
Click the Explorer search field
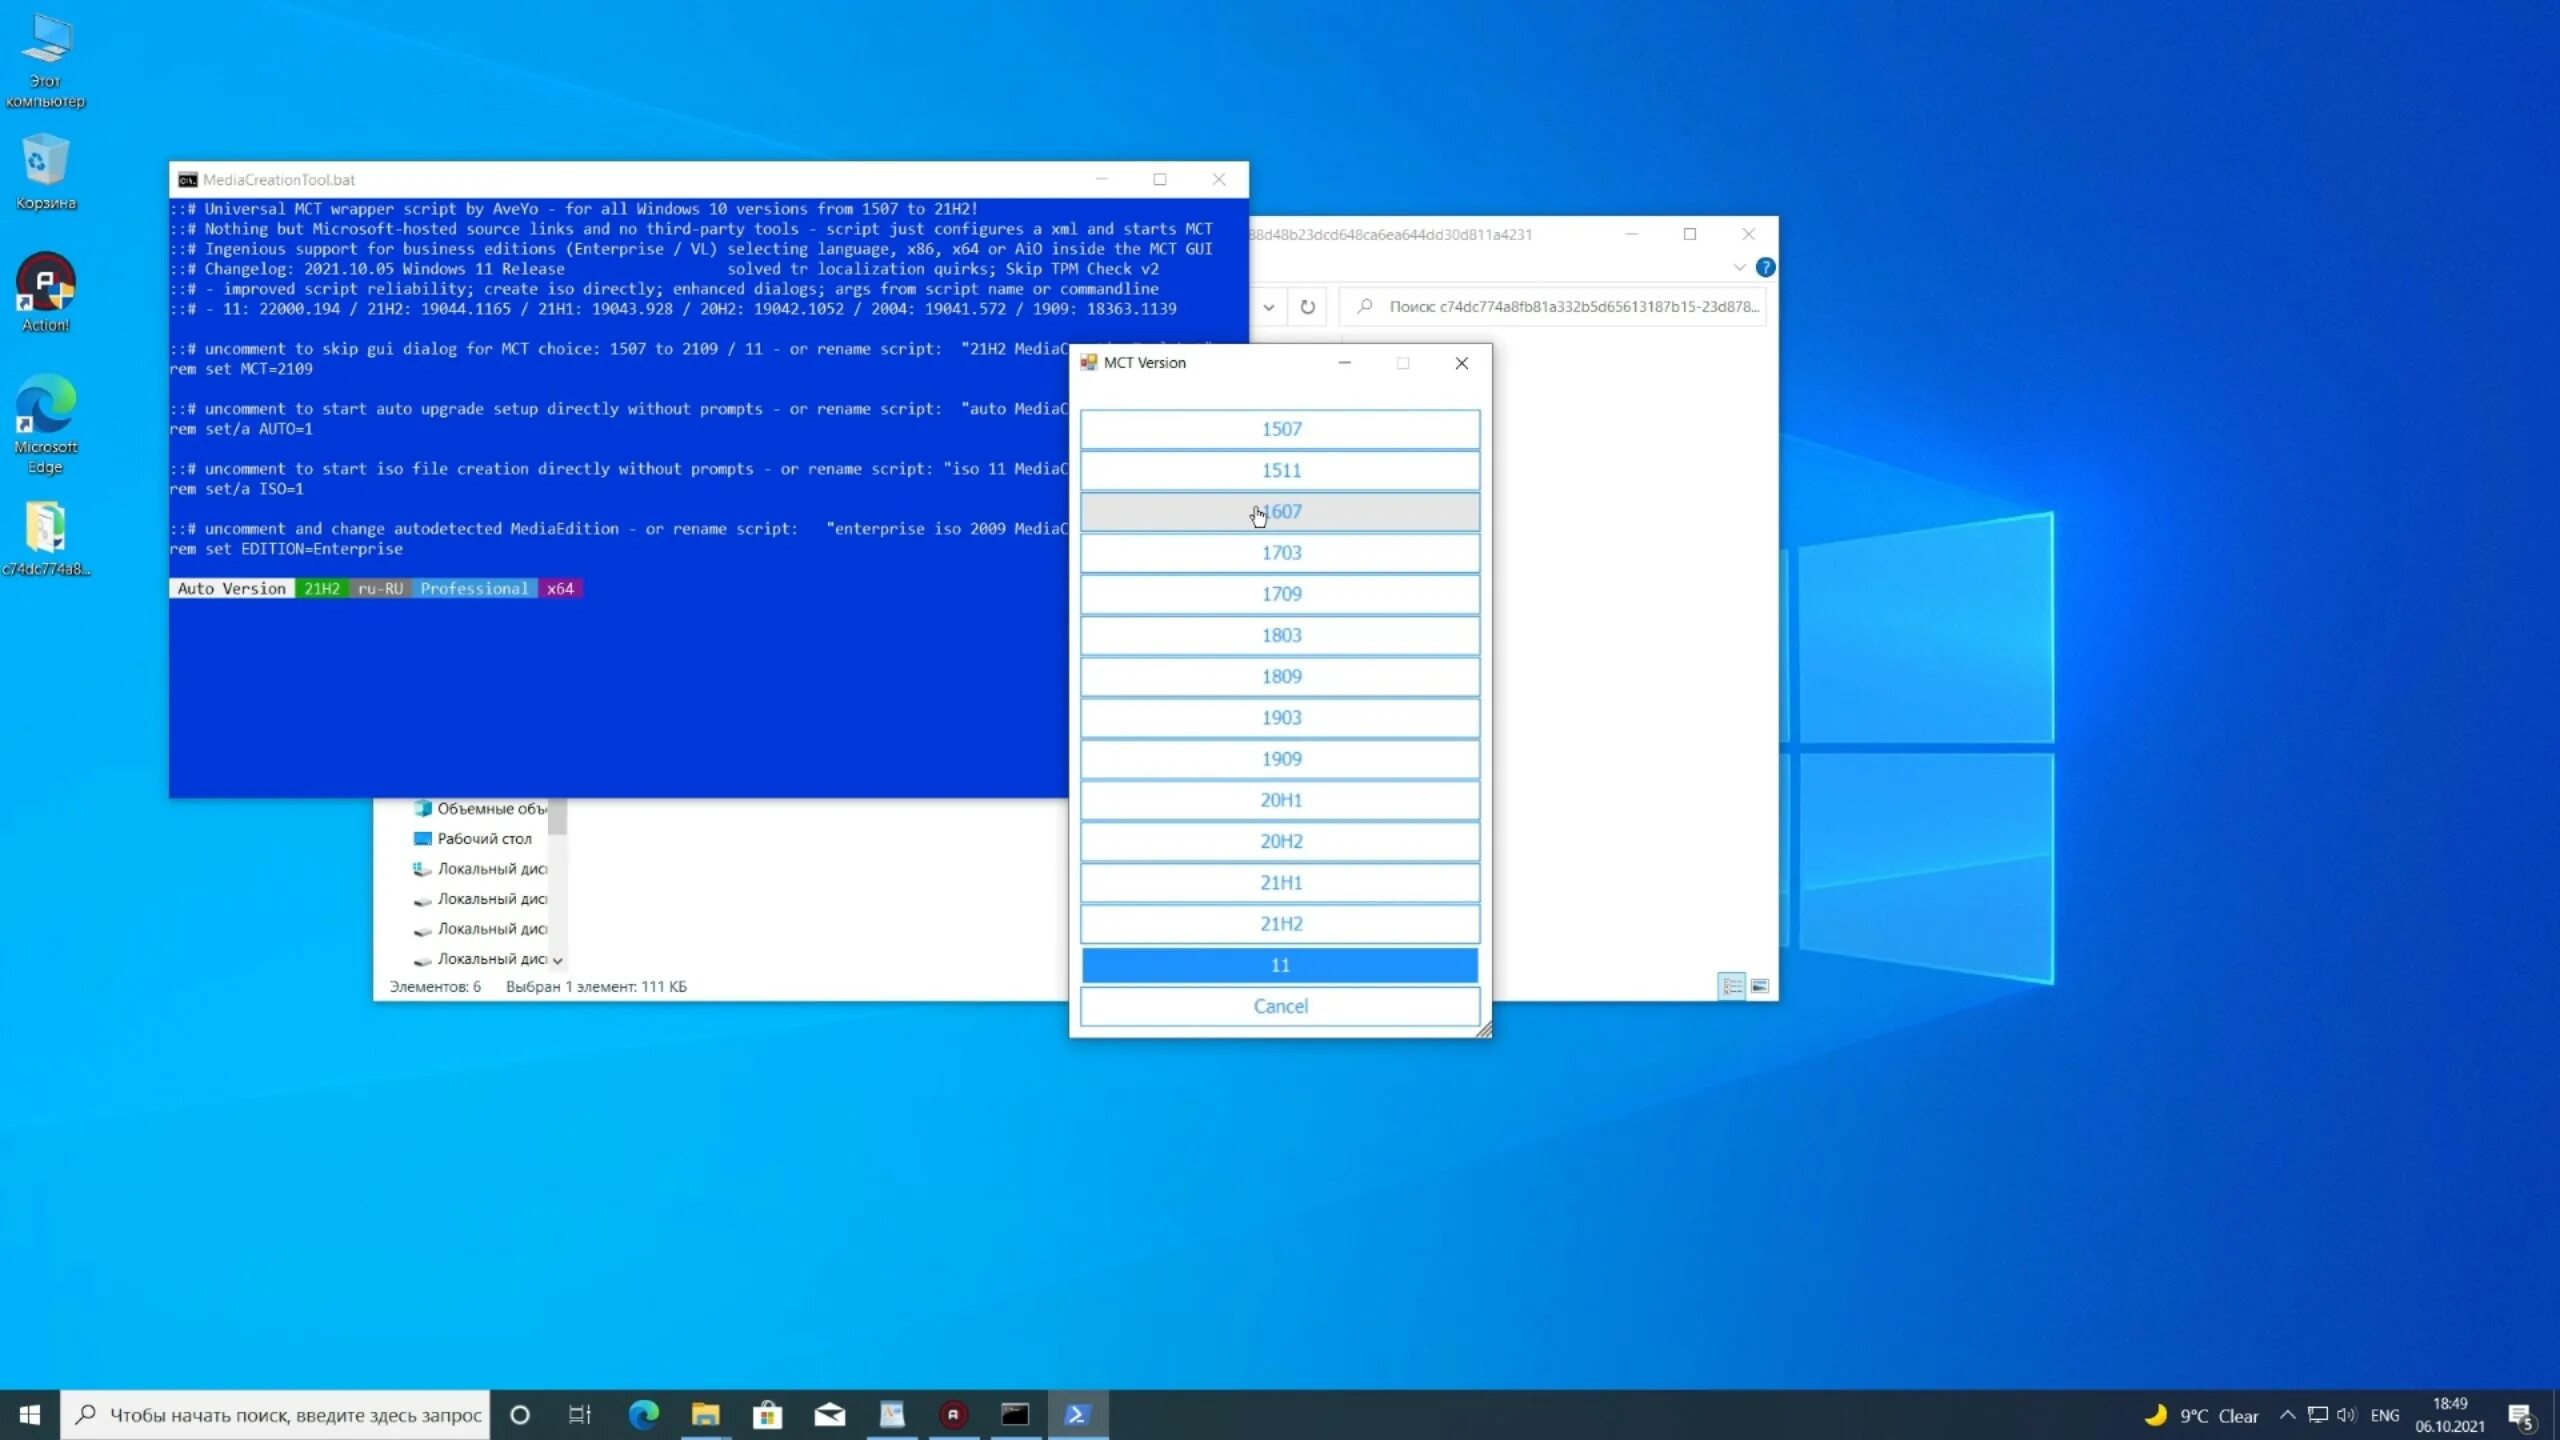coord(1553,307)
